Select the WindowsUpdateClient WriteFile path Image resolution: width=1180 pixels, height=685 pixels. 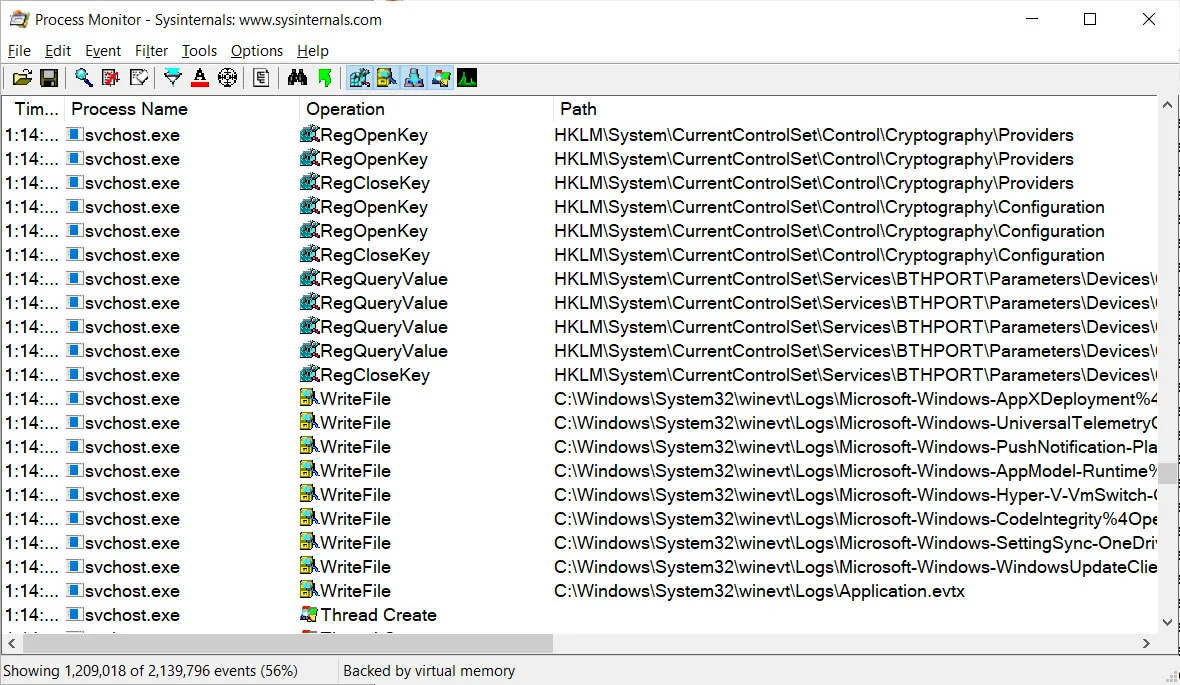(856, 567)
